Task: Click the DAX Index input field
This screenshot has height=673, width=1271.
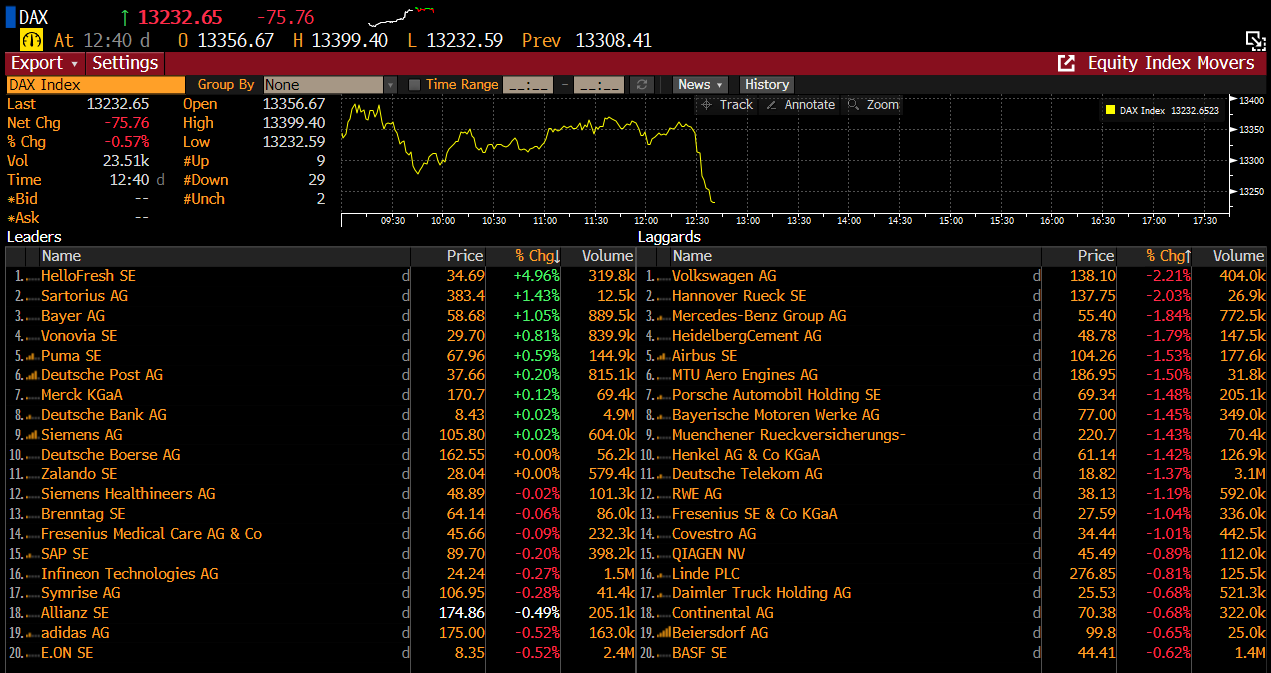Action: [x=95, y=85]
